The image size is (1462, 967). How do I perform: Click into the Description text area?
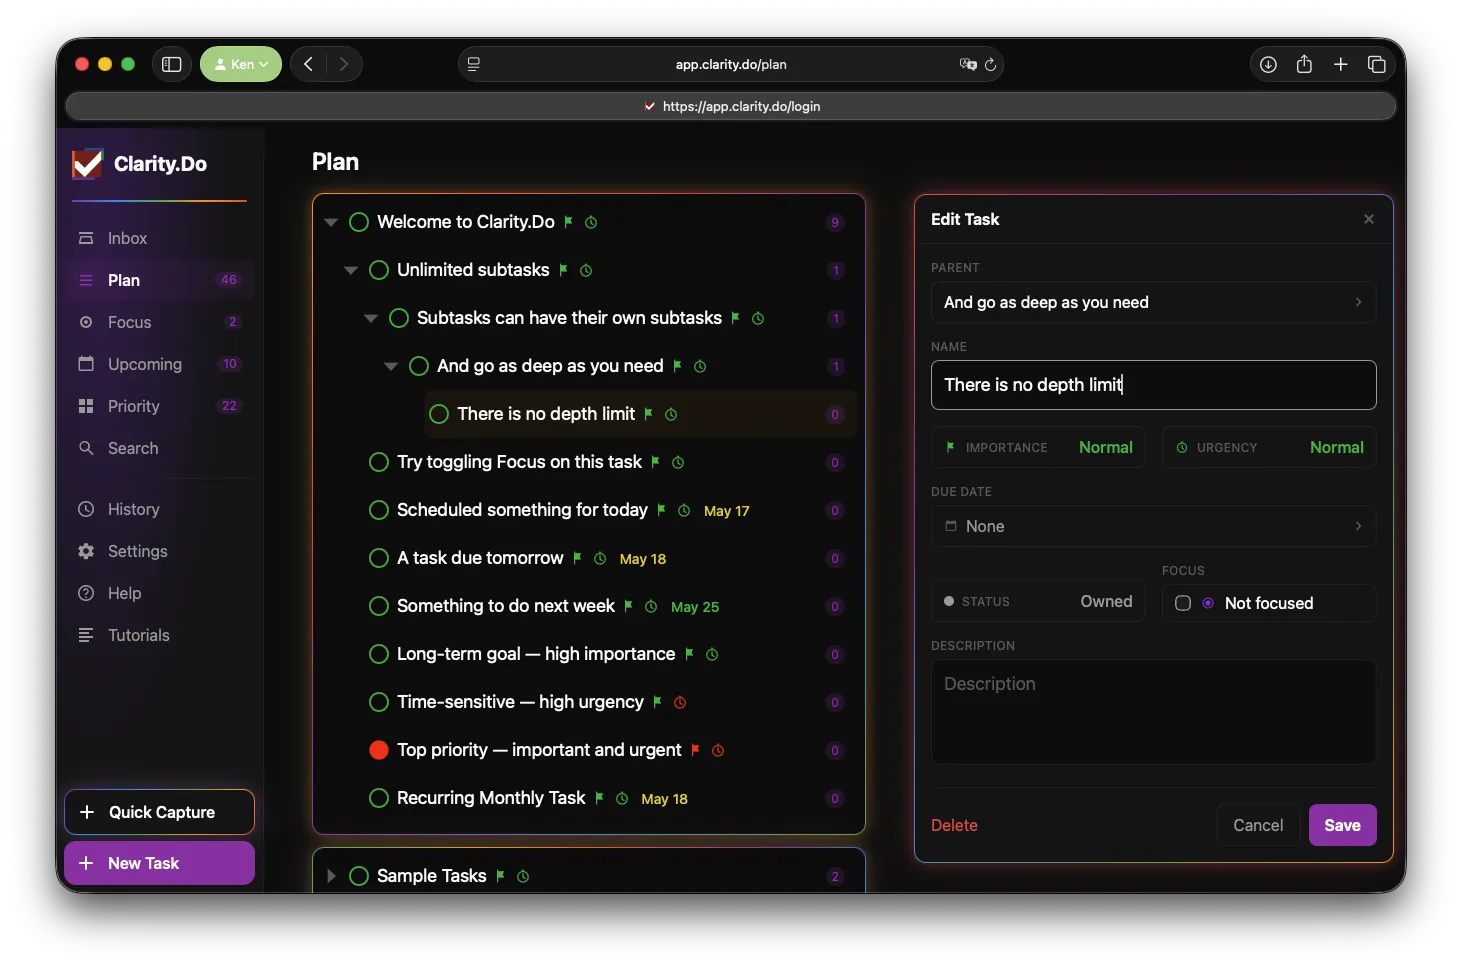(1154, 712)
